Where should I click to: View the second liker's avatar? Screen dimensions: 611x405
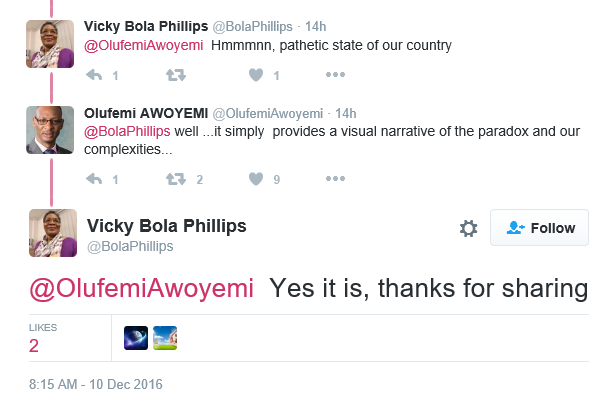point(165,339)
